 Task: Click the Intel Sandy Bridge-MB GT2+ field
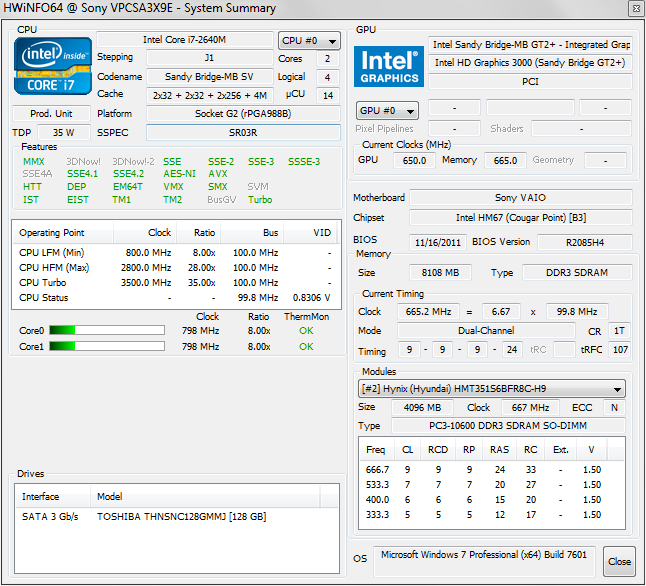point(530,45)
